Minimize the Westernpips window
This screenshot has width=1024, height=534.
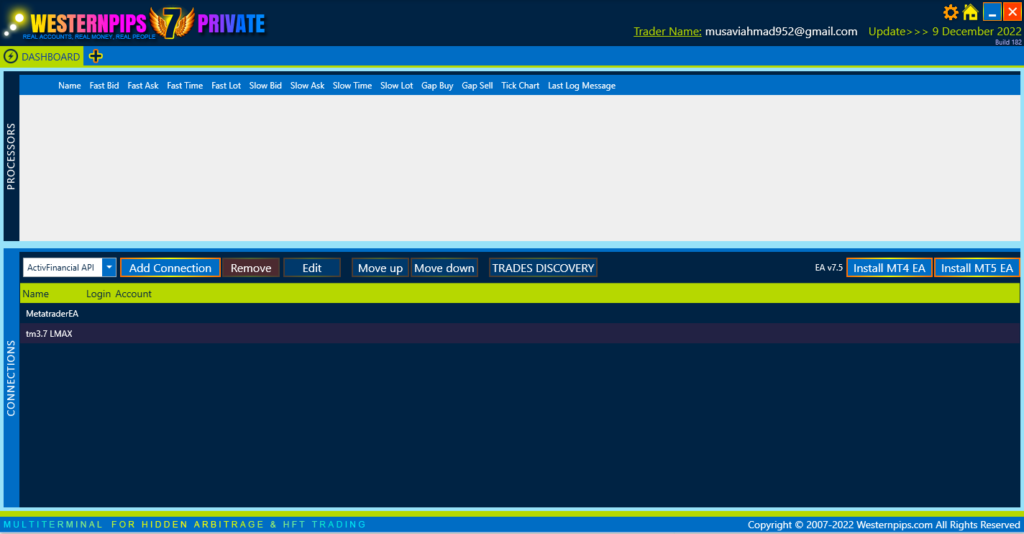pos(992,12)
